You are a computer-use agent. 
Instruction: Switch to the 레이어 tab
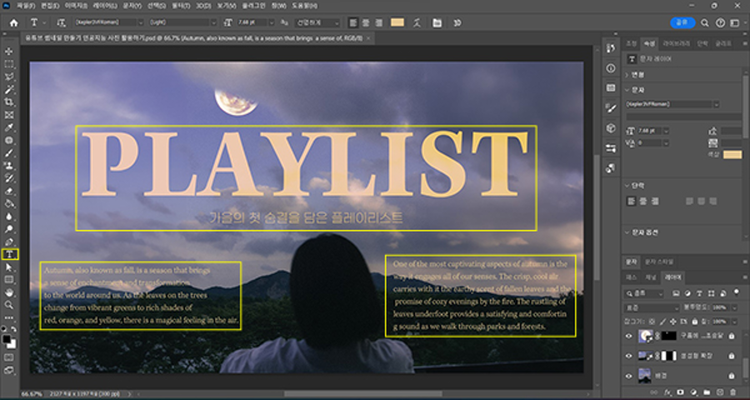pyautogui.click(x=674, y=275)
